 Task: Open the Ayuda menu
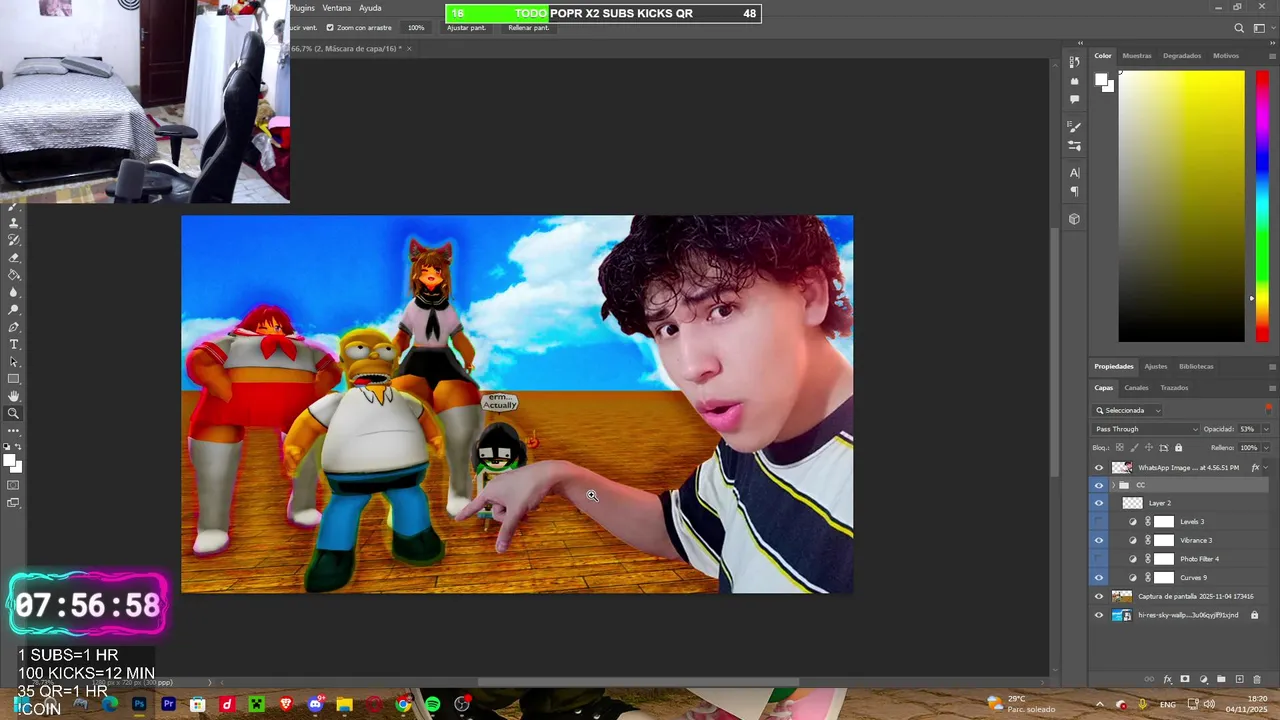pyautogui.click(x=370, y=8)
